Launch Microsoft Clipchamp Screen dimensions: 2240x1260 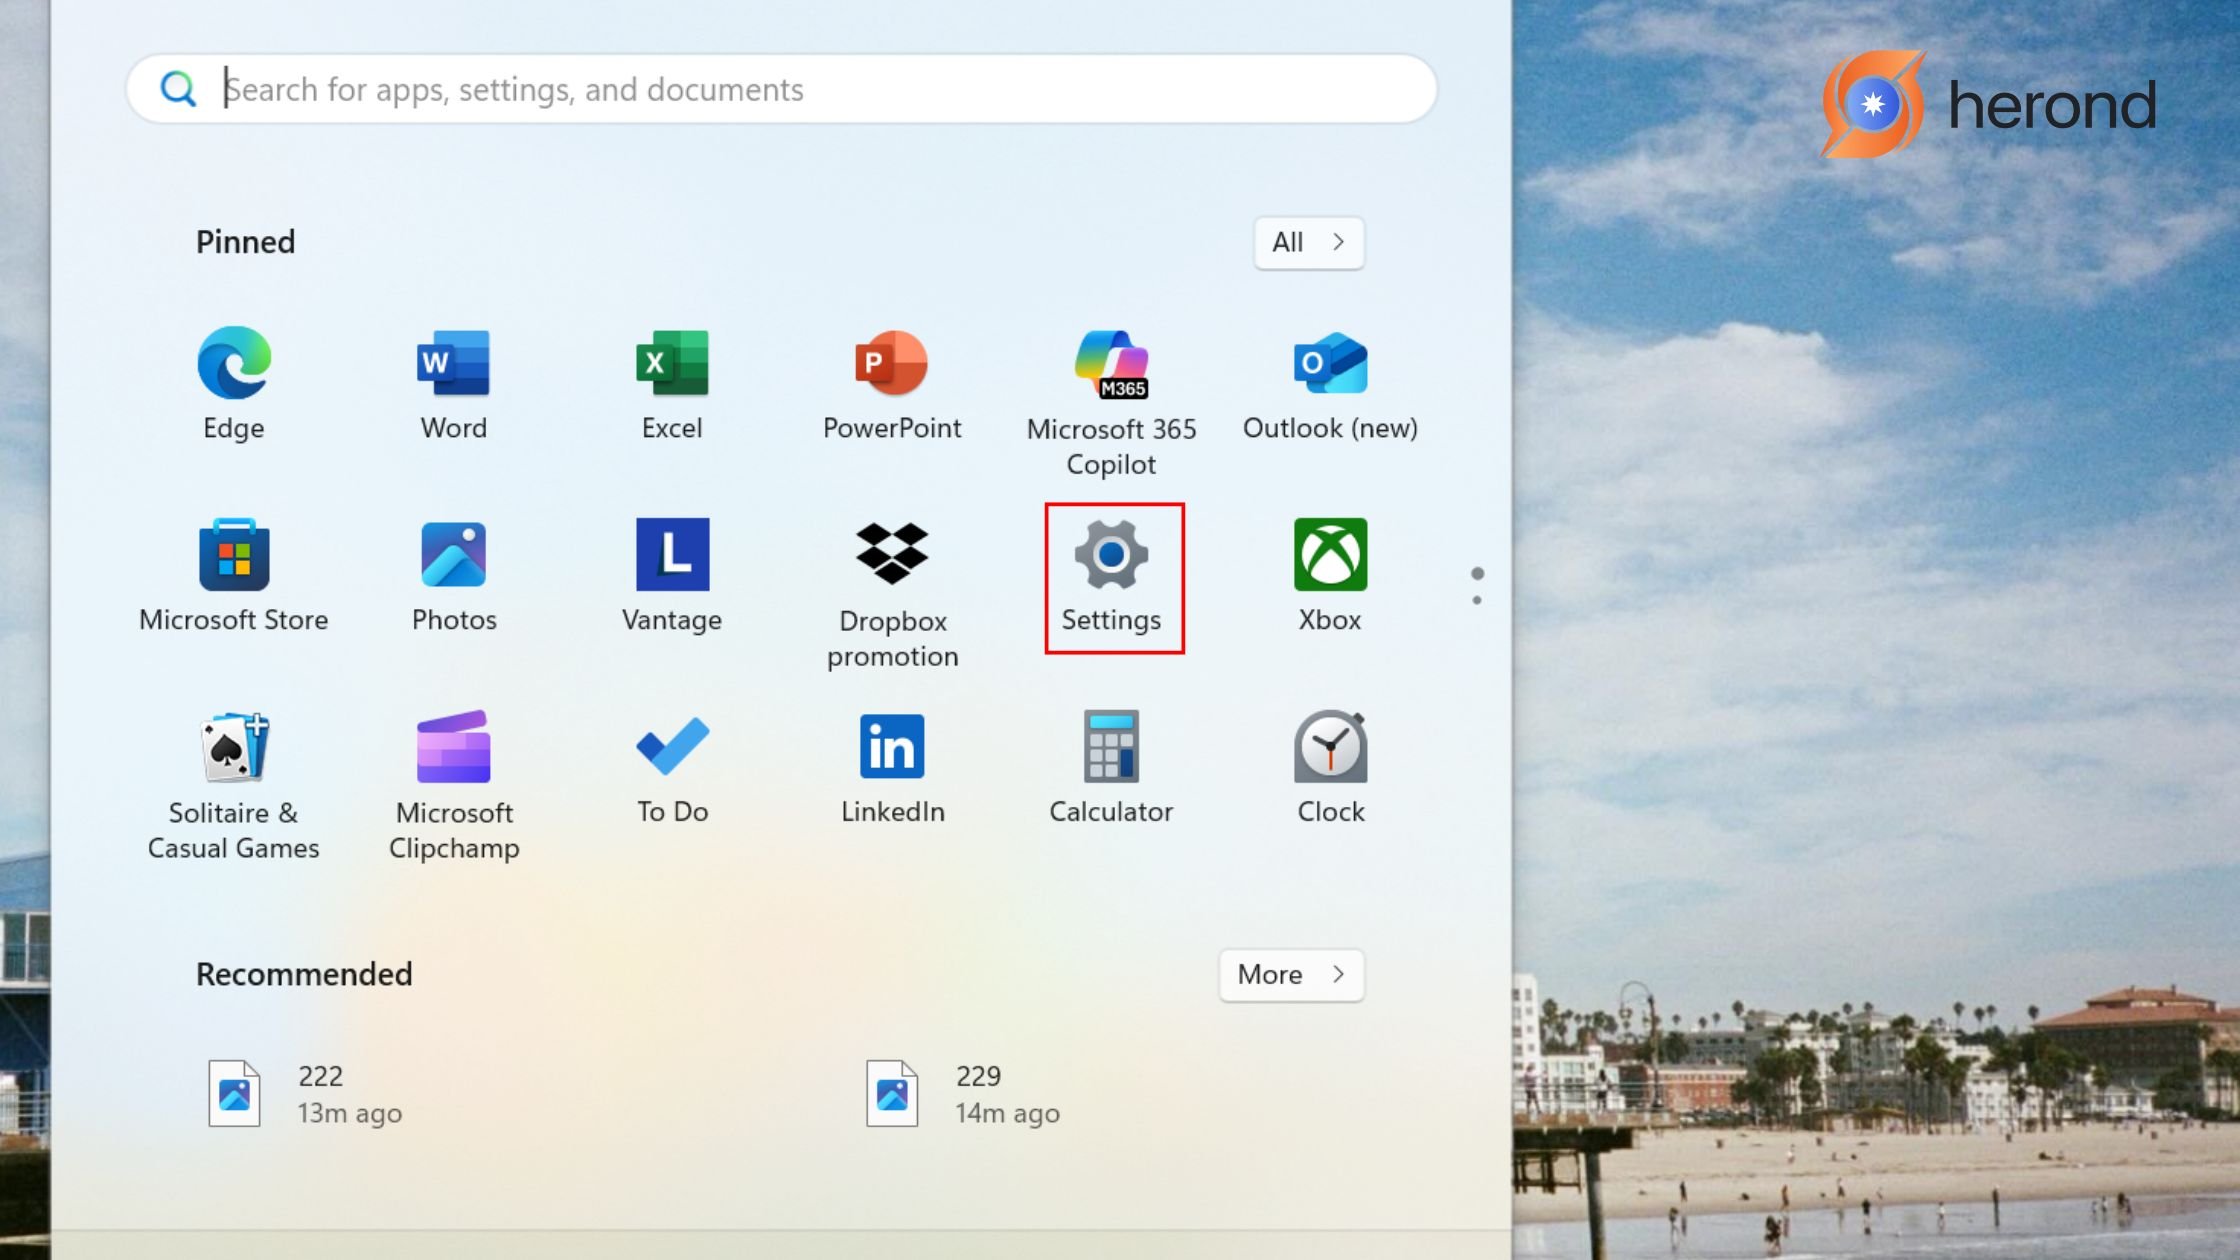click(453, 747)
